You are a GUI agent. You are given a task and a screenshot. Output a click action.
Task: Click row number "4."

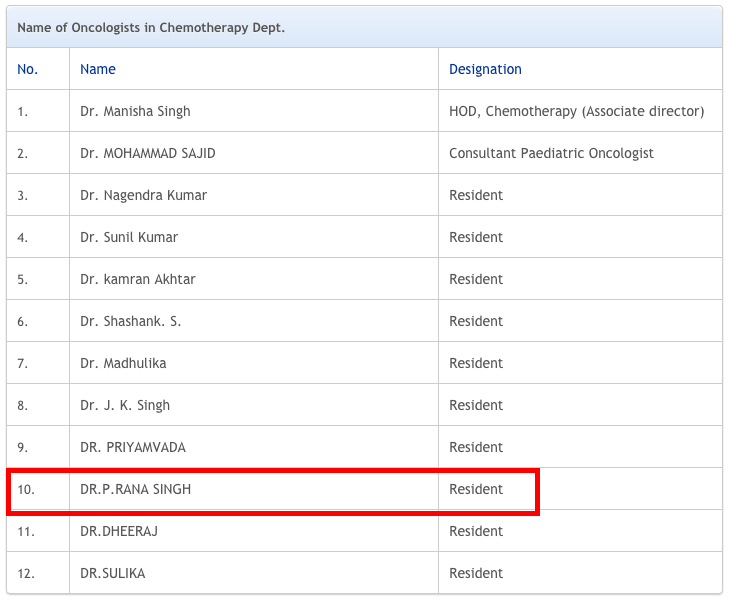click(x=22, y=237)
